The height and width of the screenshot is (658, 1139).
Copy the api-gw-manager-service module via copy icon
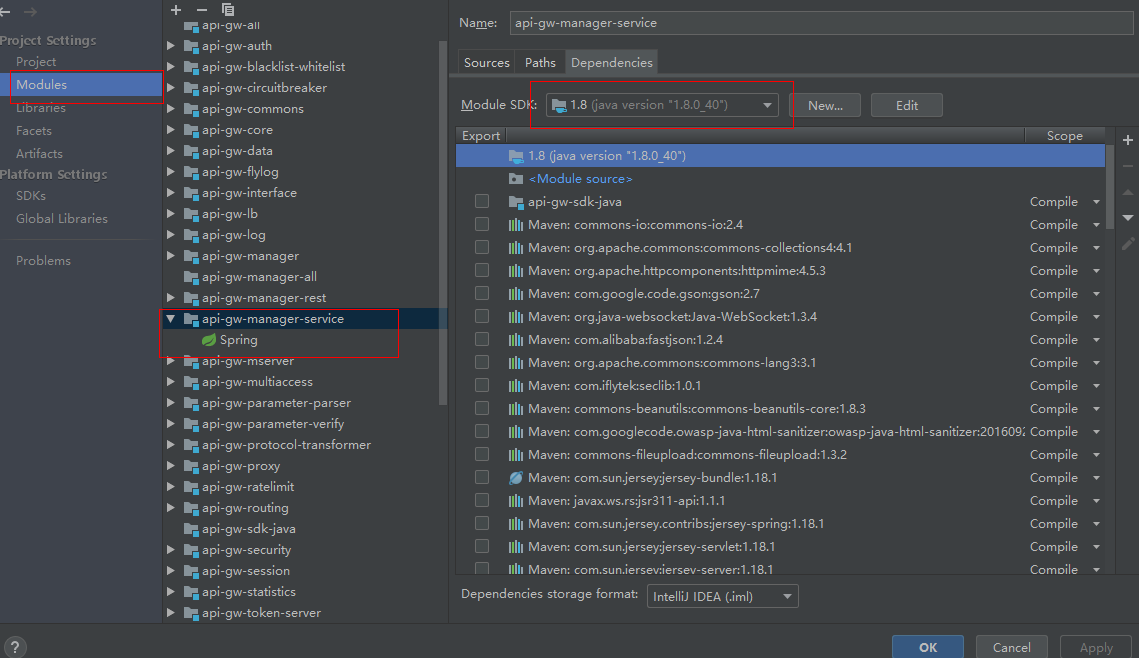pos(227,10)
